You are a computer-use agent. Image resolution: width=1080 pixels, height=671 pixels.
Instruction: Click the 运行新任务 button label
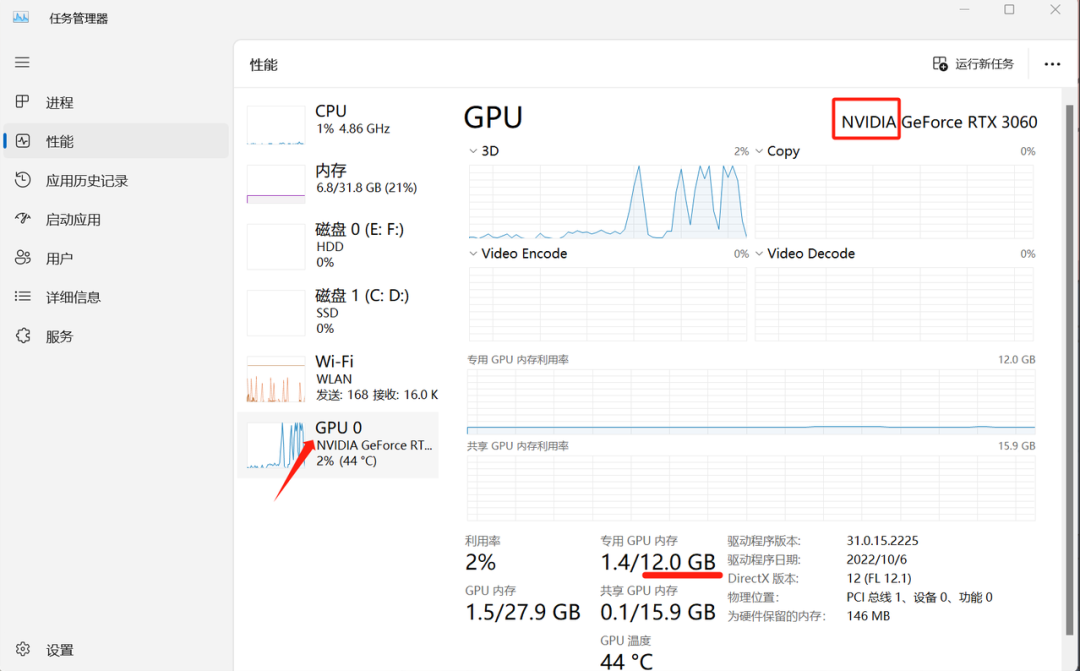[x=984, y=64]
